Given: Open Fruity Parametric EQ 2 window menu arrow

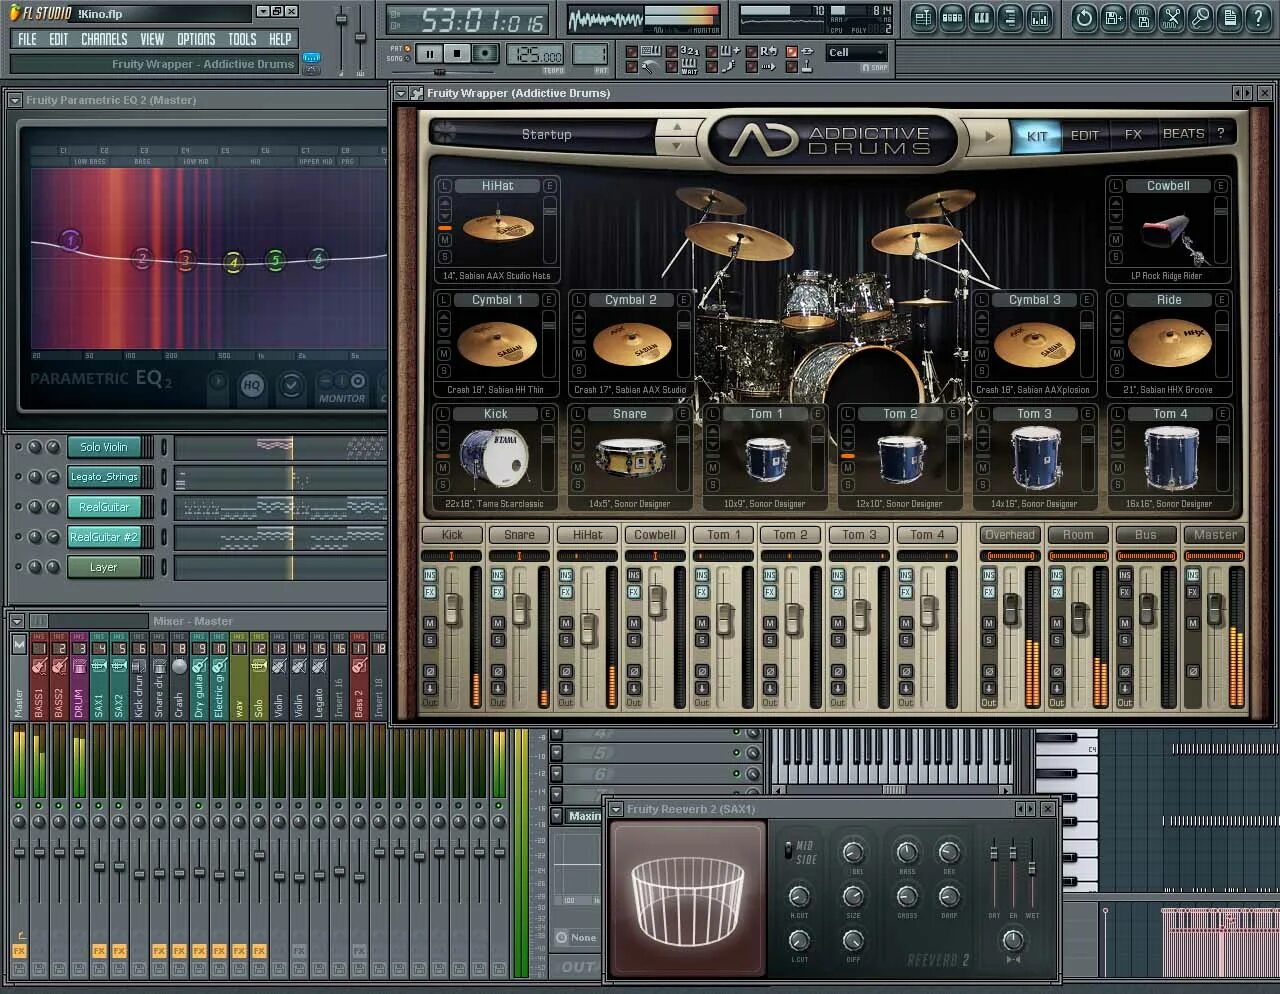Looking at the screenshot, I should (15, 100).
